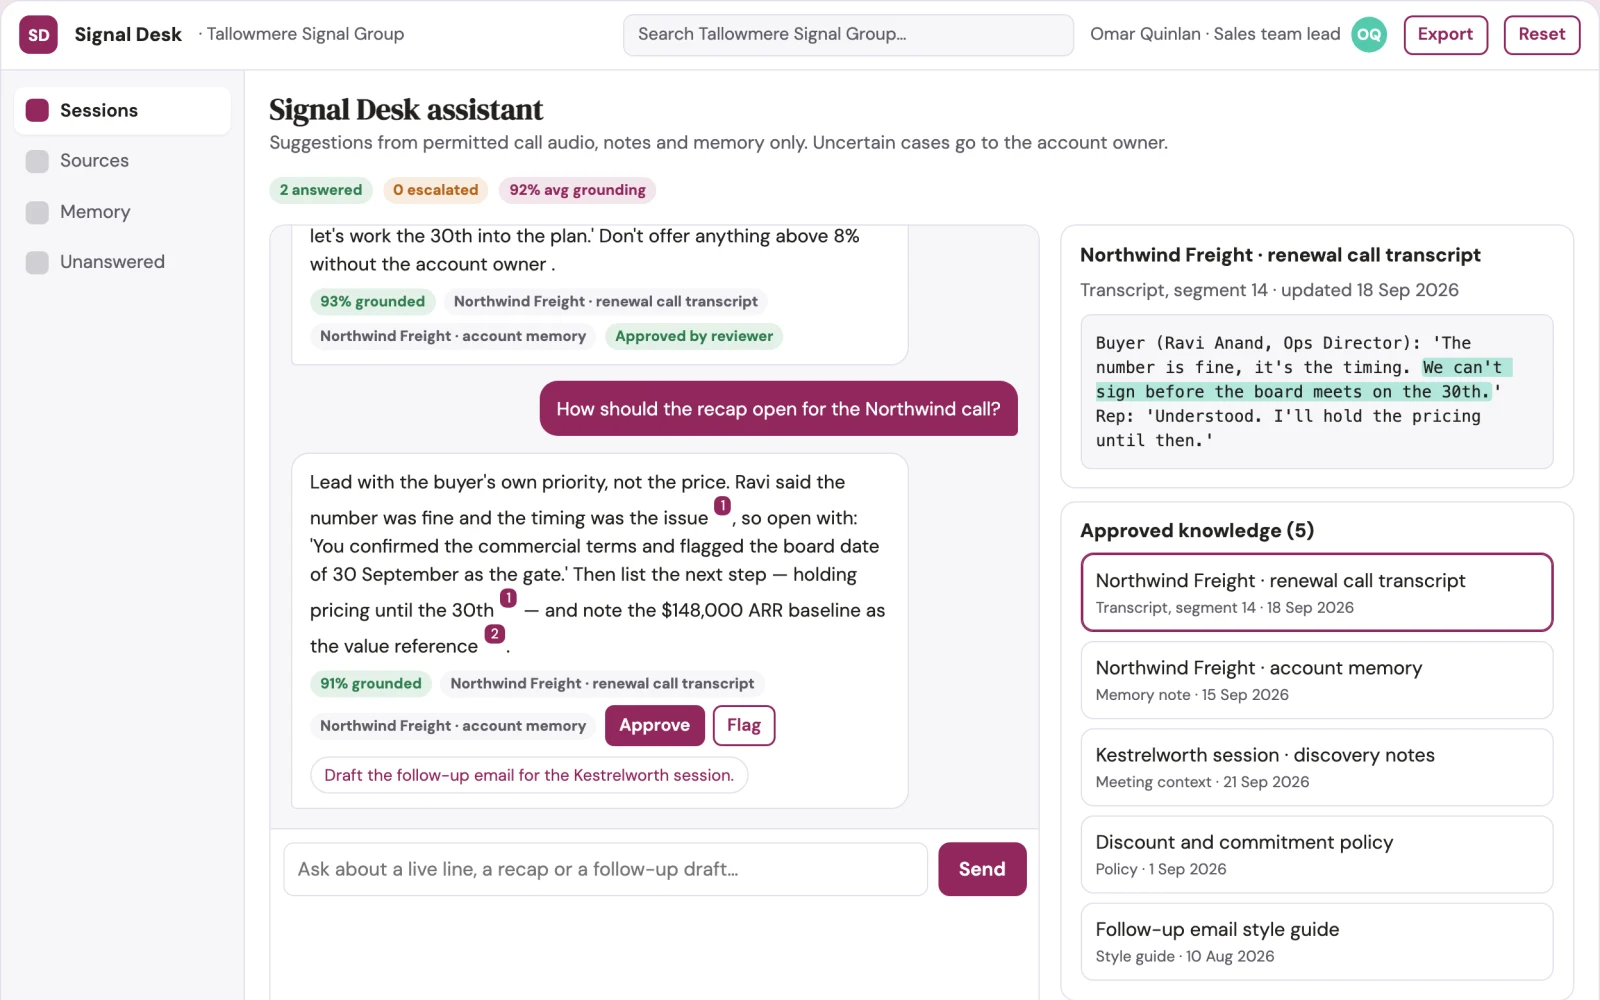Open citation 2 after 'the value reference'
Screen dimensions: 1600x1000
[494, 634]
